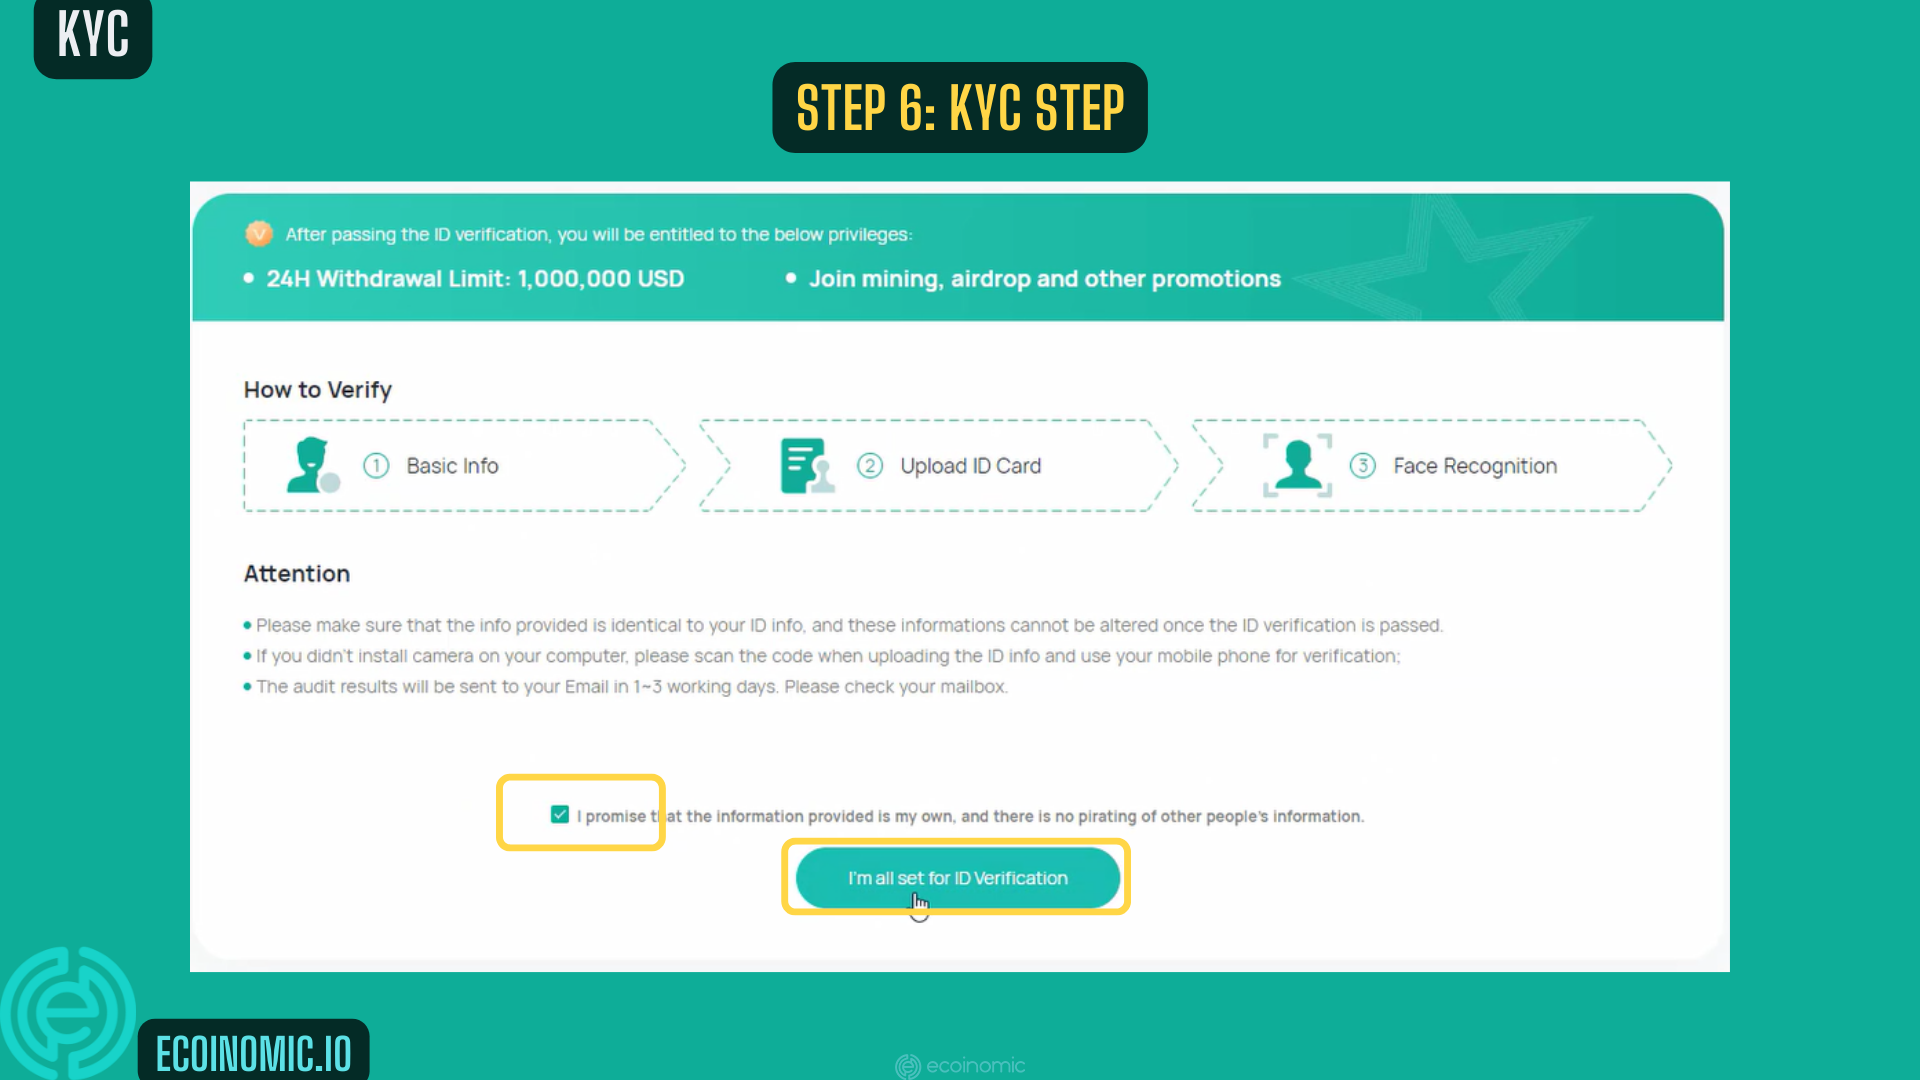The image size is (1920, 1080).
Task: Toggle the ID verification promise checkbox
Action: 559,815
